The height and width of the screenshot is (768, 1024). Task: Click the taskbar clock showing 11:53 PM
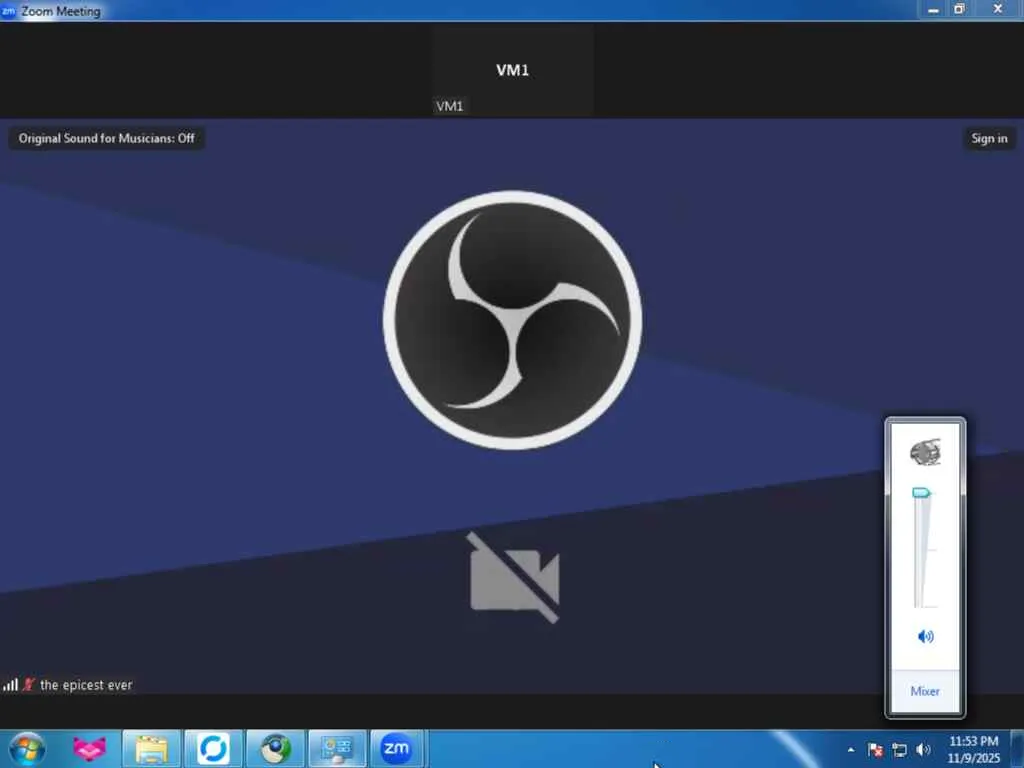click(973, 749)
